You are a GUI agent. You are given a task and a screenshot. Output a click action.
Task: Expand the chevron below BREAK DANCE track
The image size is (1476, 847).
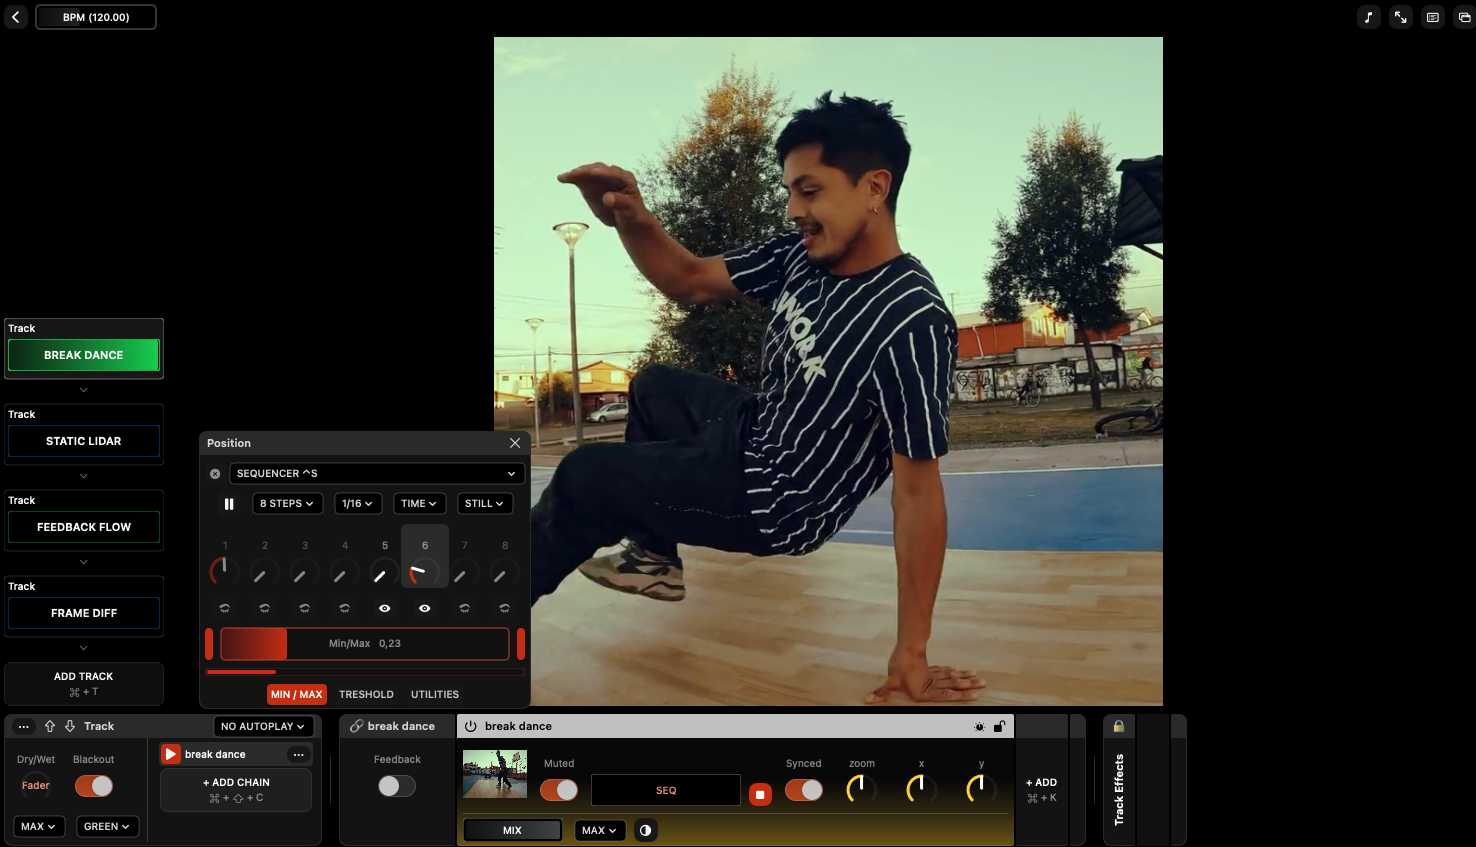84,390
